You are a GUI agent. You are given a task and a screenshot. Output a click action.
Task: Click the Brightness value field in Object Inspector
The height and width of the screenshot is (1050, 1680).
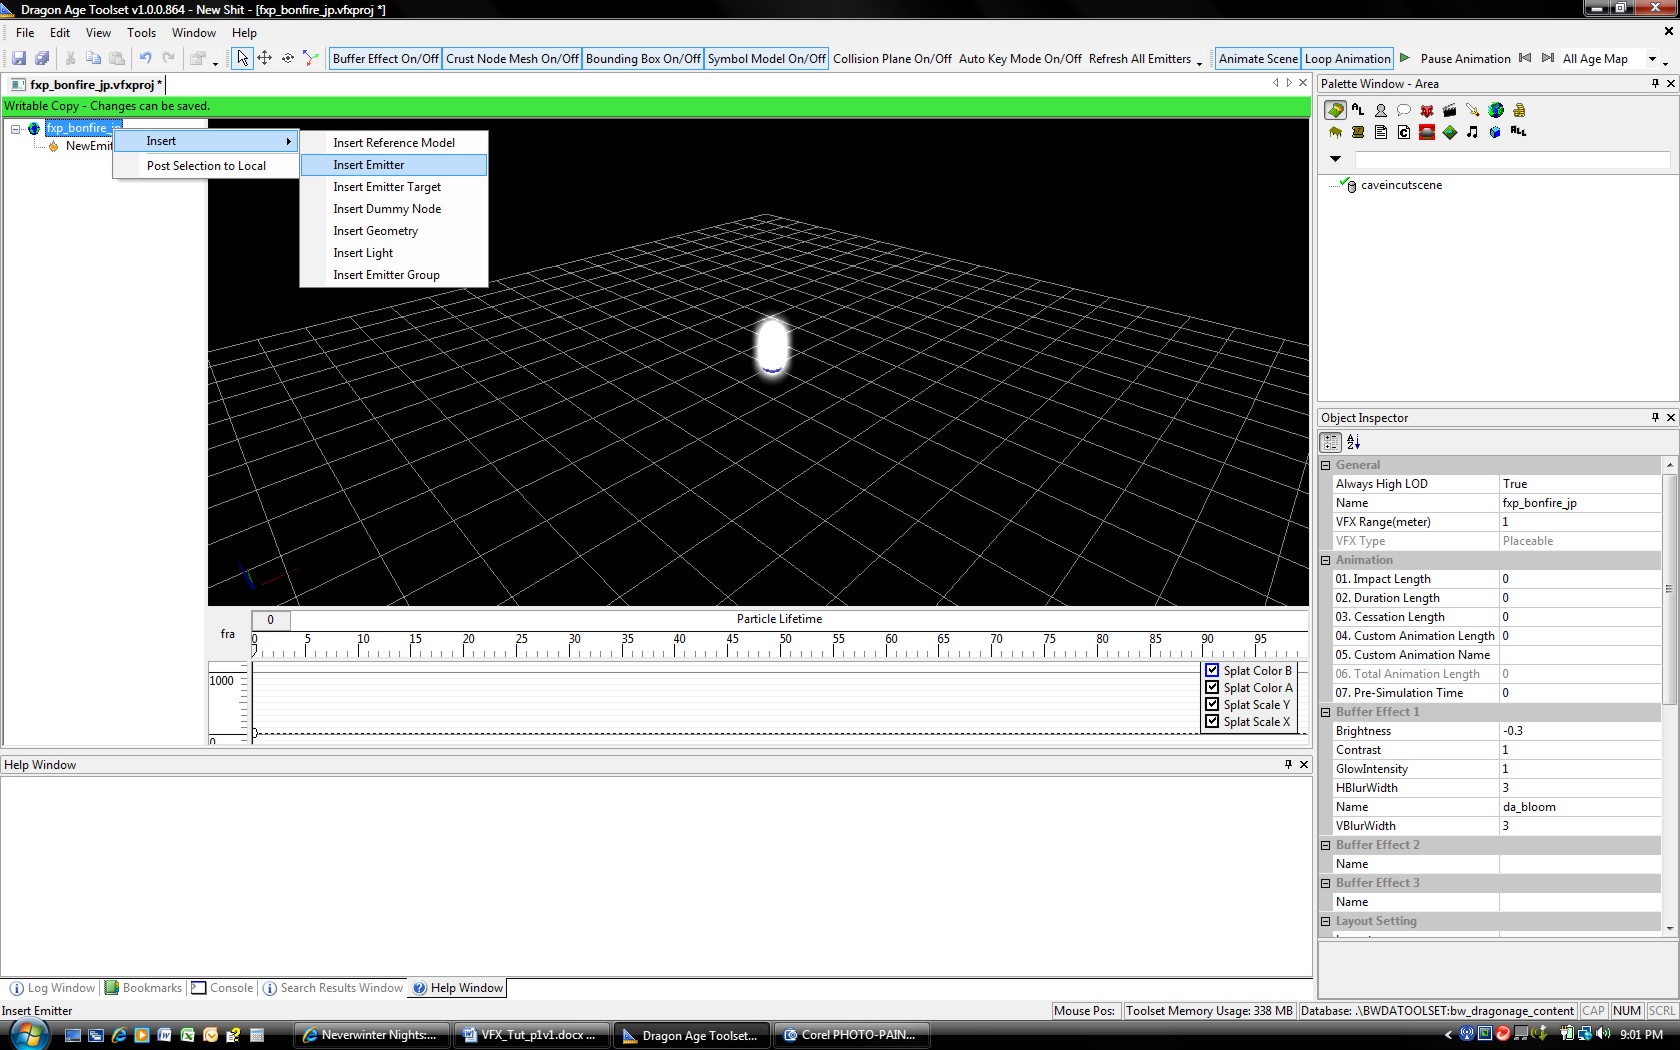pos(1579,731)
